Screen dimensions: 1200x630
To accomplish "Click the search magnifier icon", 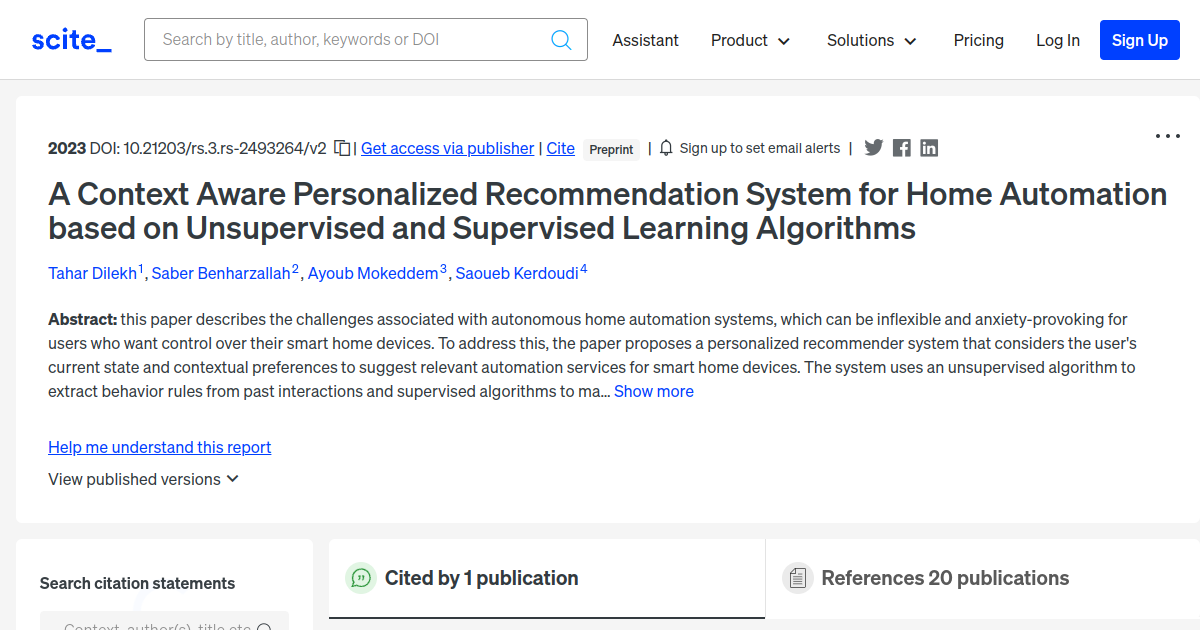I will (x=561, y=40).
